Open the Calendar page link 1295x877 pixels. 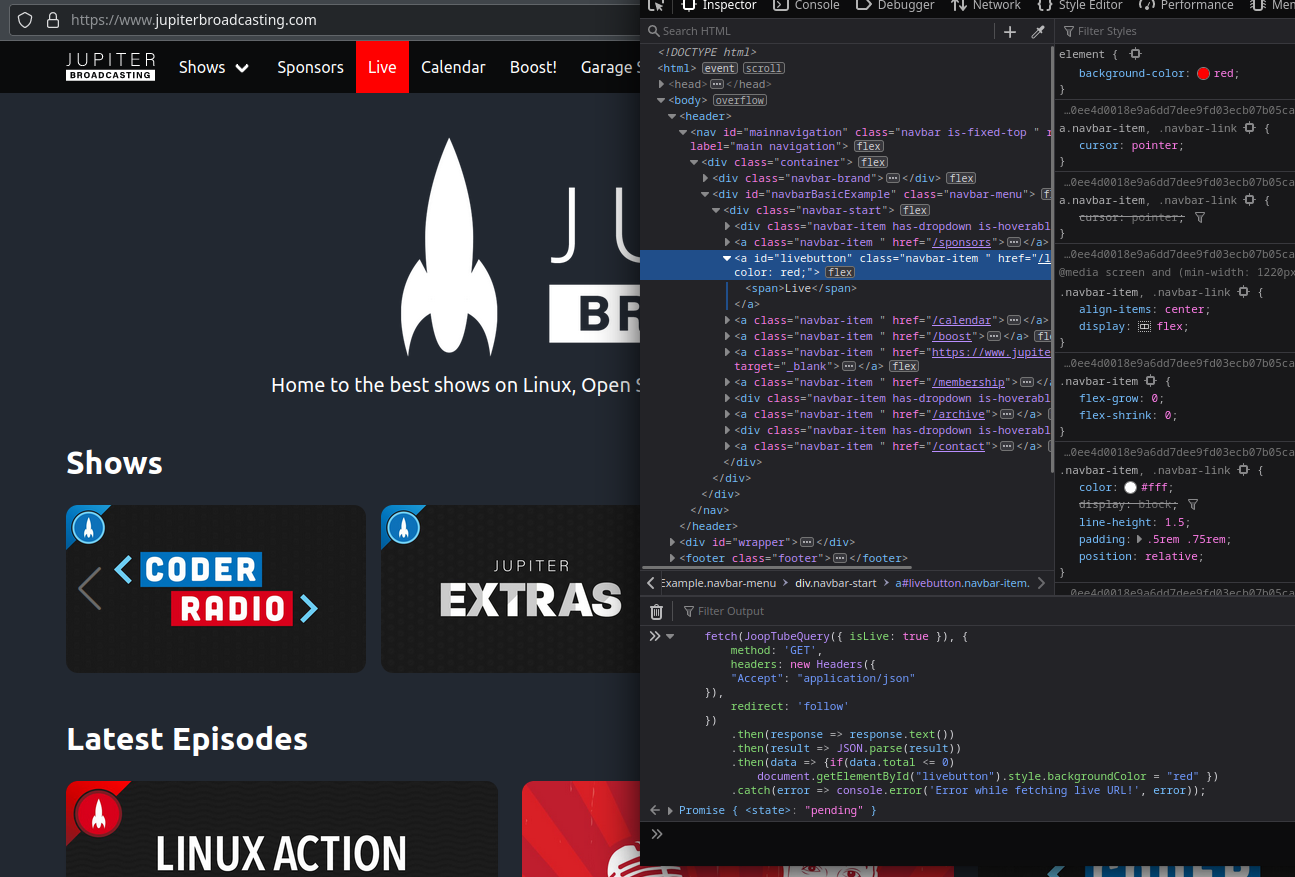pos(453,67)
